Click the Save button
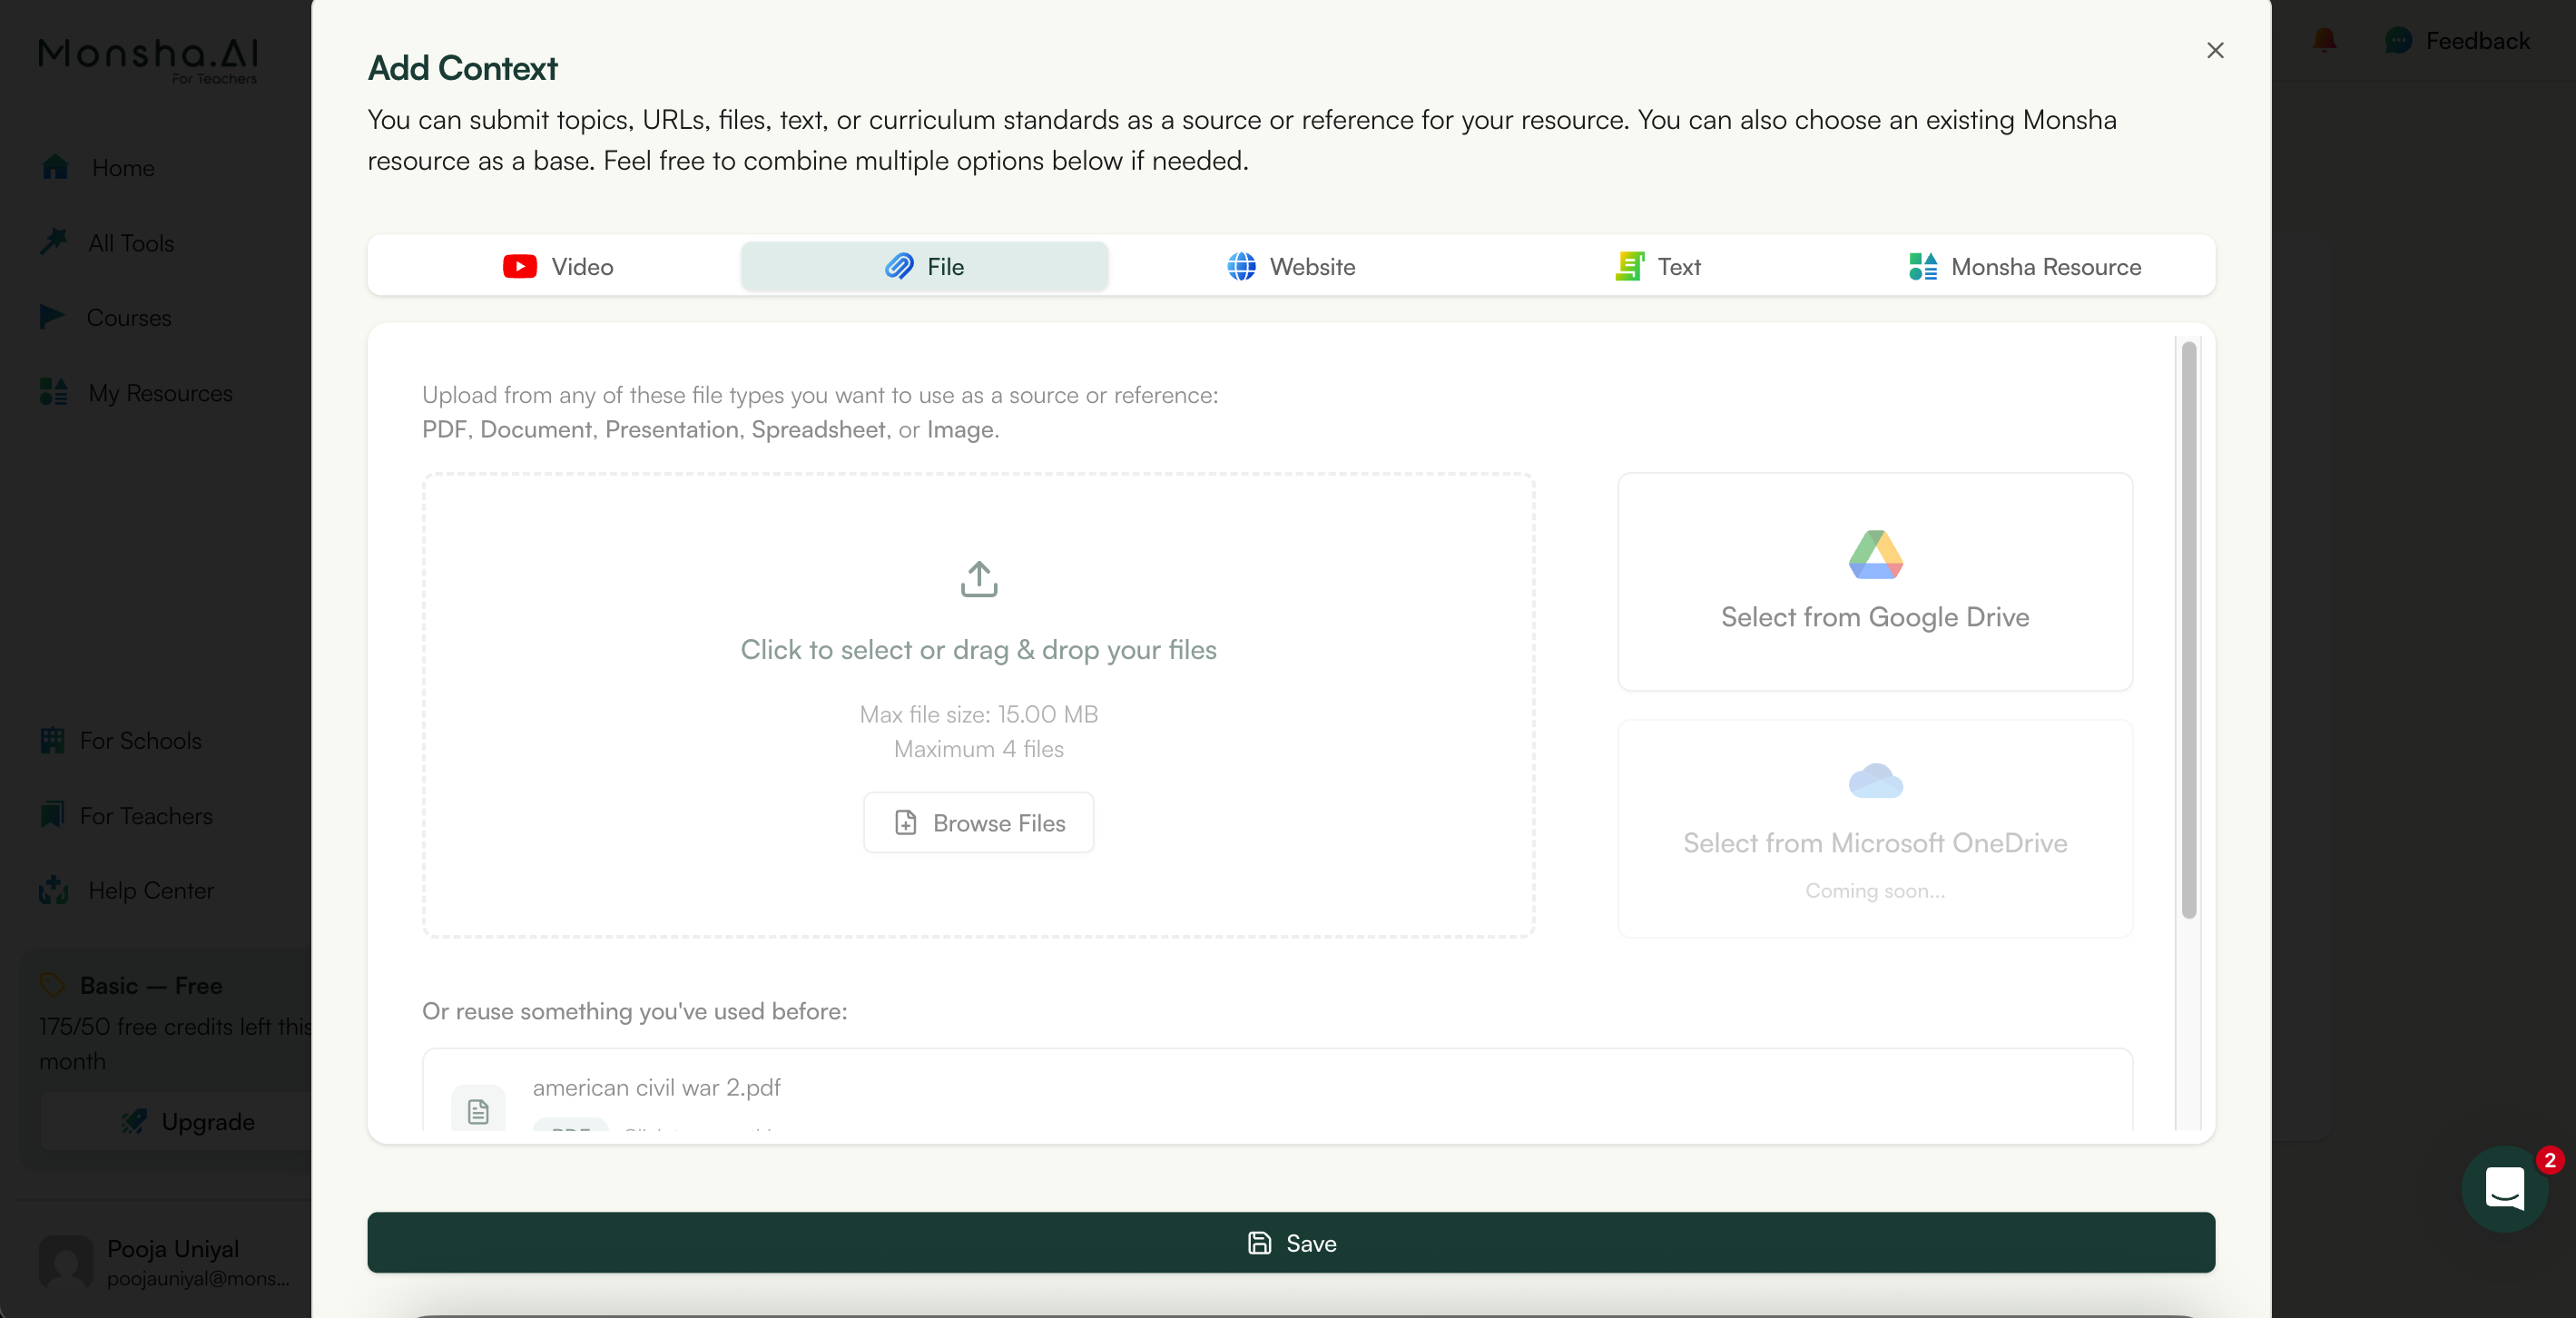 coord(1291,1242)
